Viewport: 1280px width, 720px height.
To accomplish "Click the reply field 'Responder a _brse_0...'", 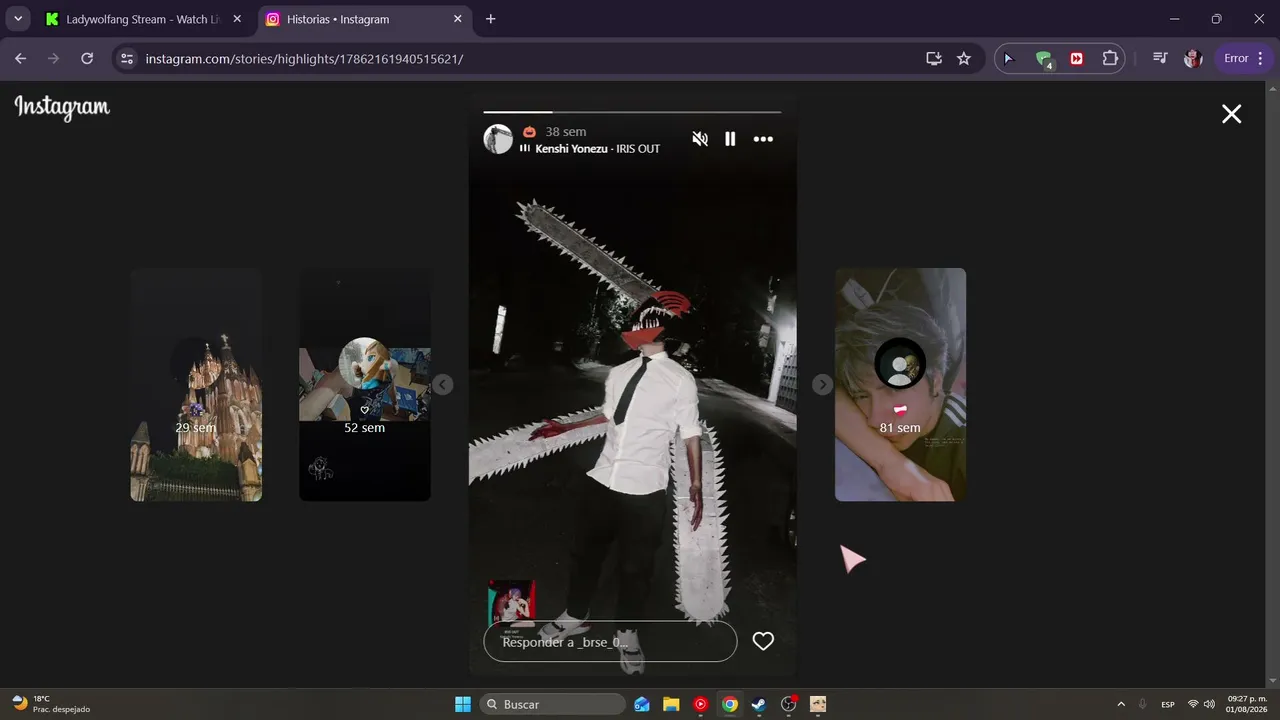I will click(610, 642).
